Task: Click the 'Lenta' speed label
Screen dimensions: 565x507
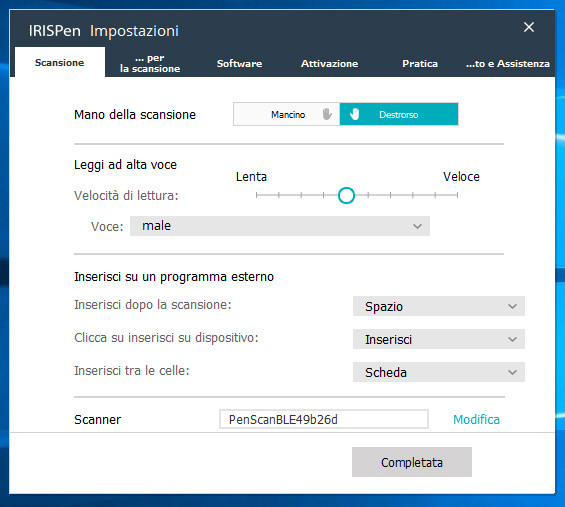Action: pos(251,177)
